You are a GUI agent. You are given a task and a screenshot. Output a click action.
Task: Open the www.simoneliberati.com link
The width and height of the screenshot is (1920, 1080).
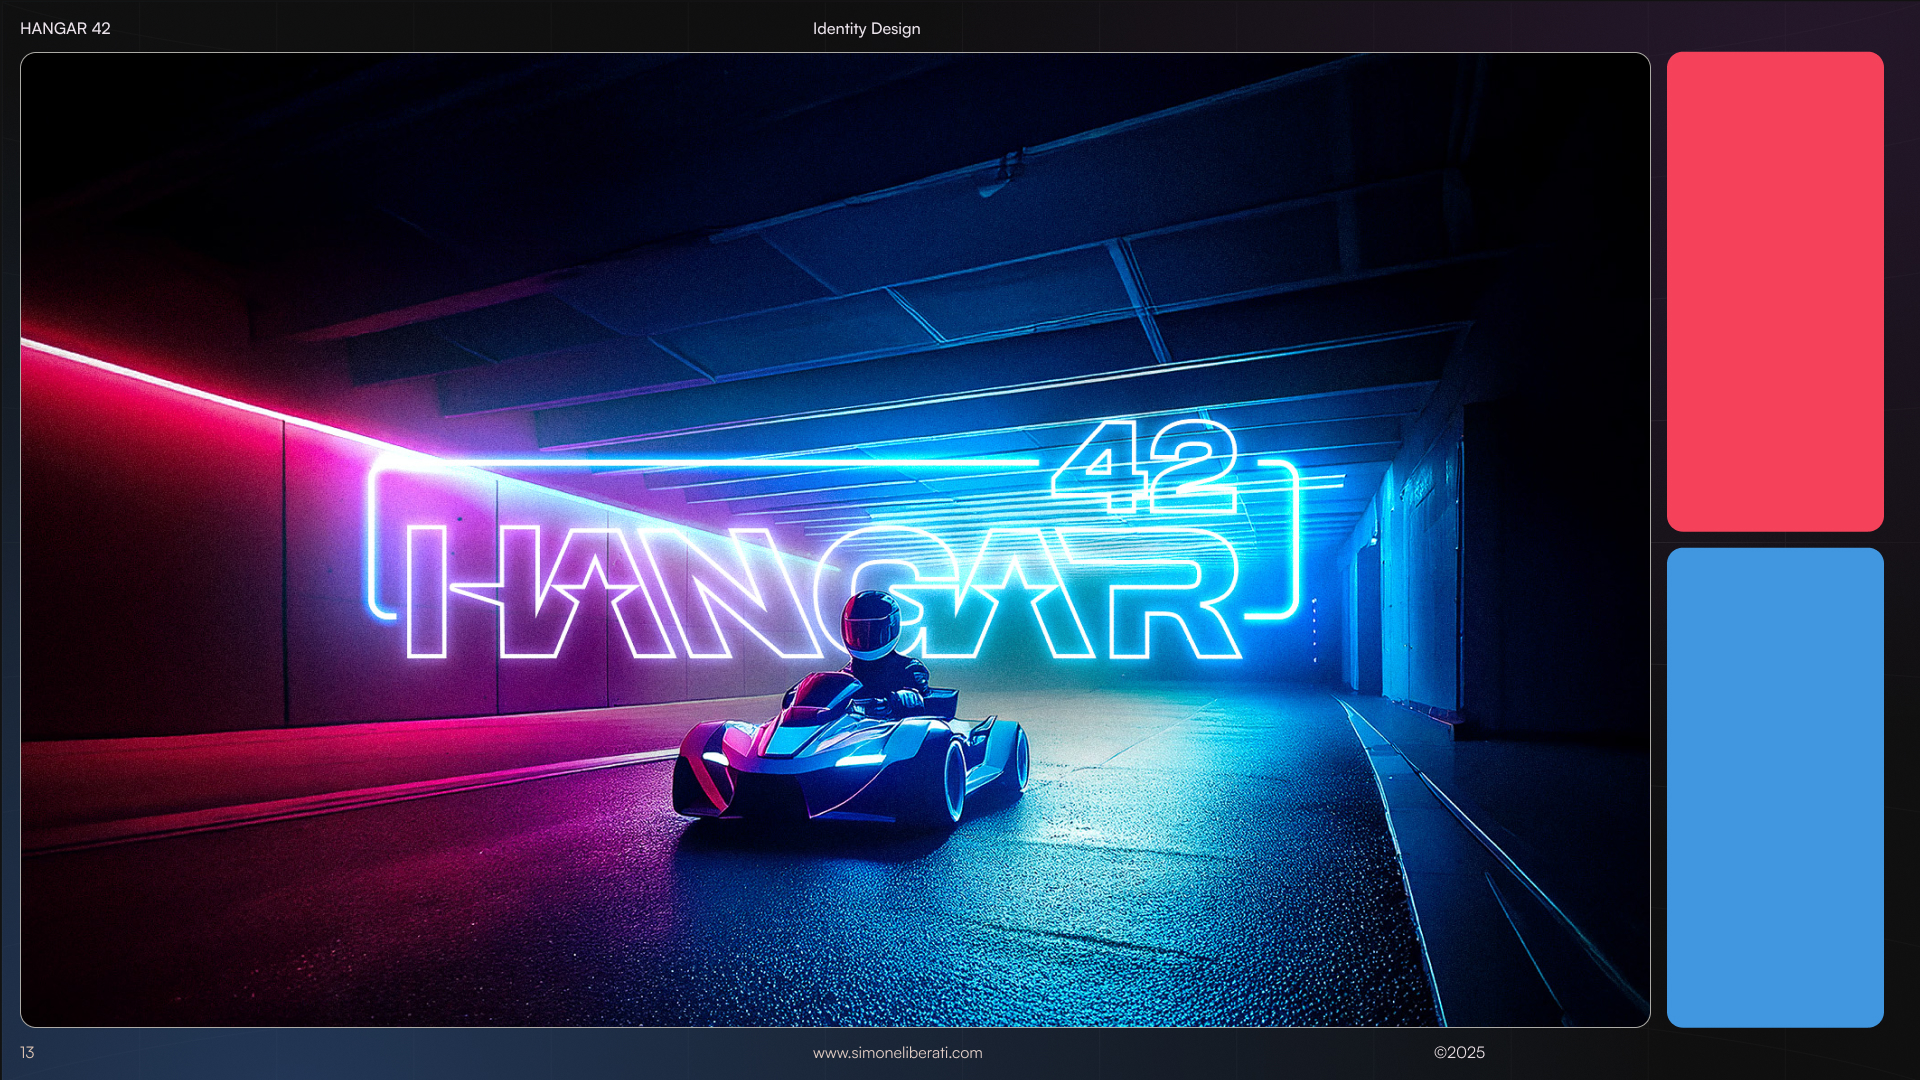897,1052
